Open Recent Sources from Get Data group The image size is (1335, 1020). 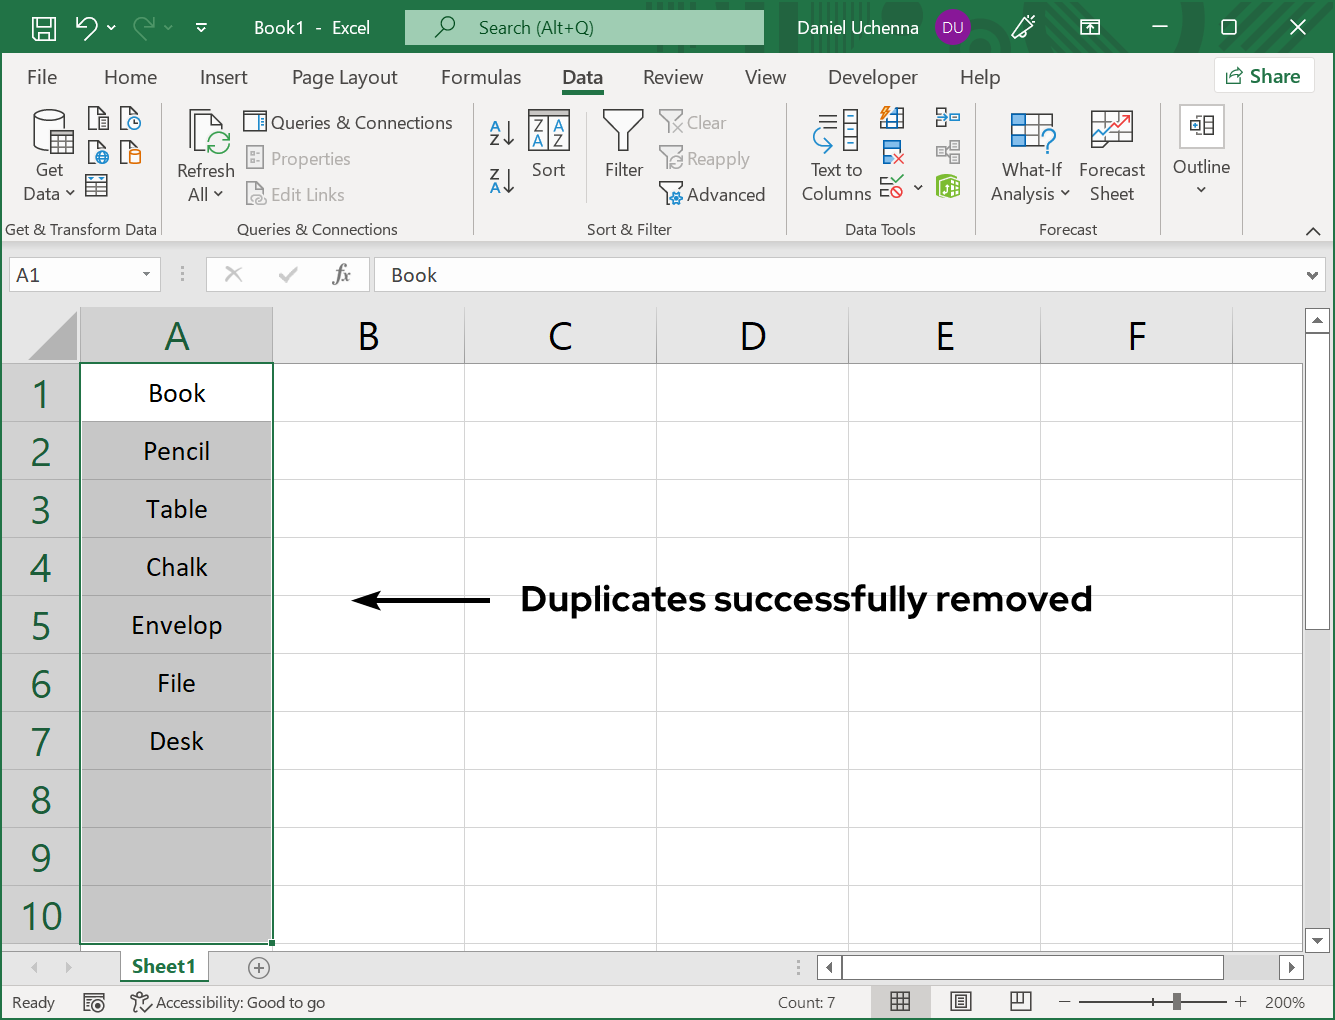[x=131, y=118]
